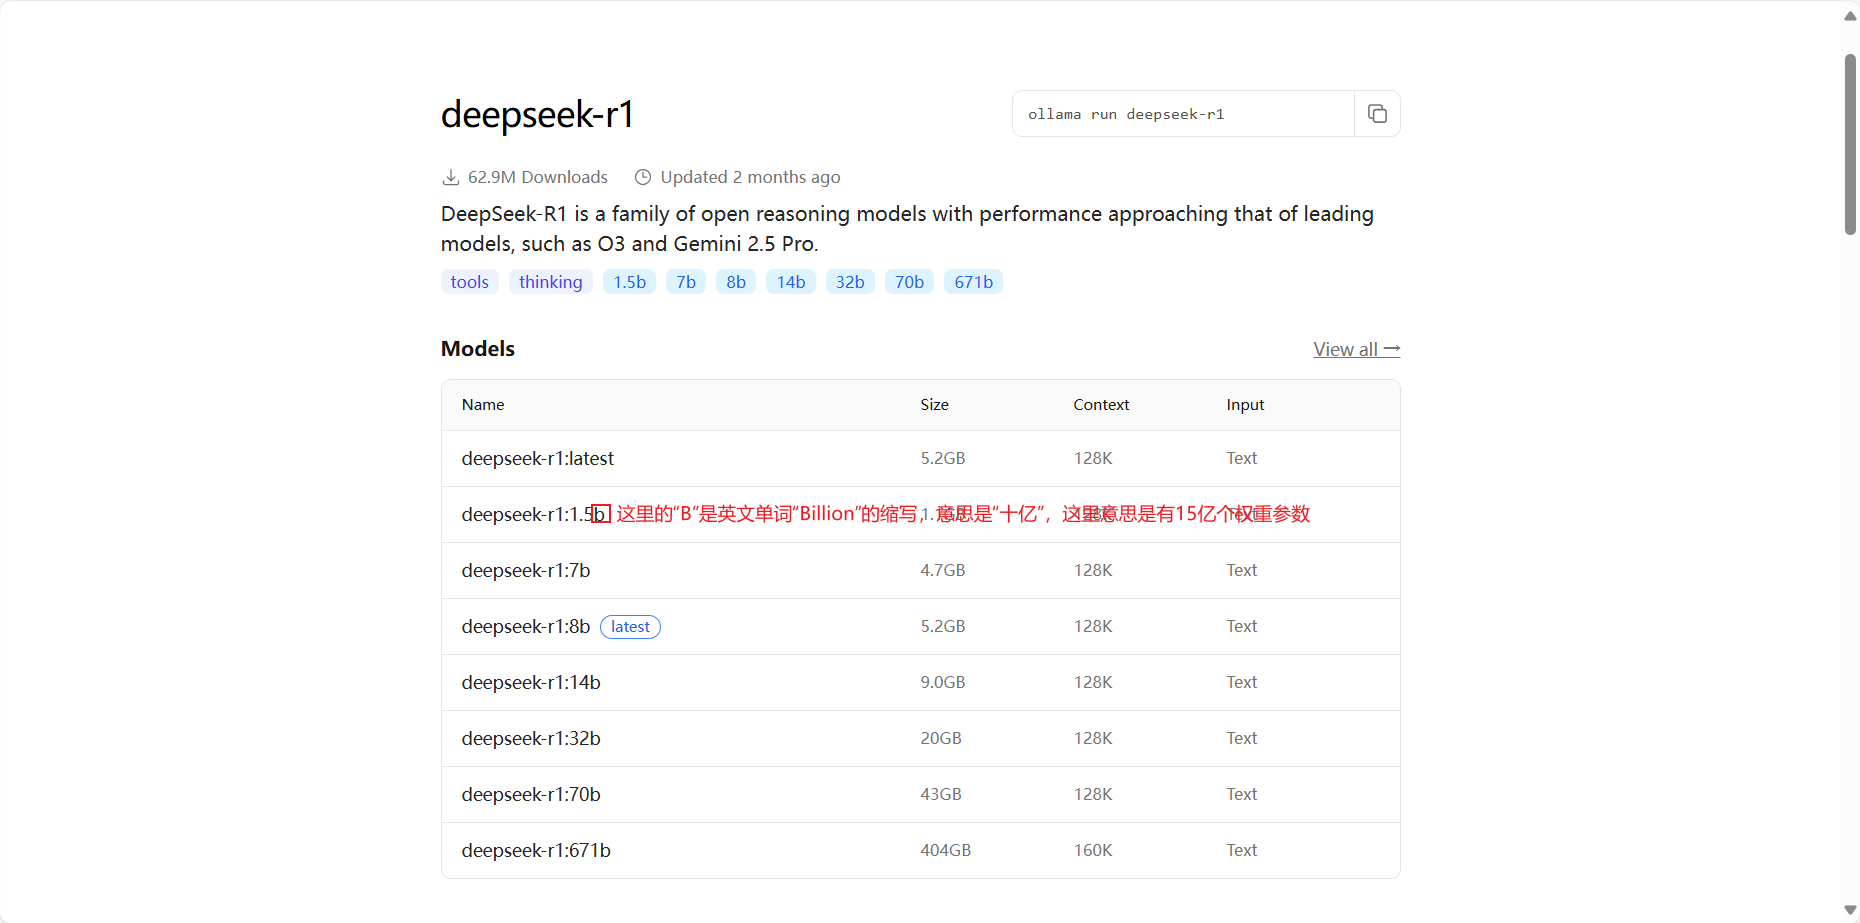The height and width of the screenshot is (923, 1860).
Task: Click the vertical scrollbar thumb
Action: (x=1850, y=145)
